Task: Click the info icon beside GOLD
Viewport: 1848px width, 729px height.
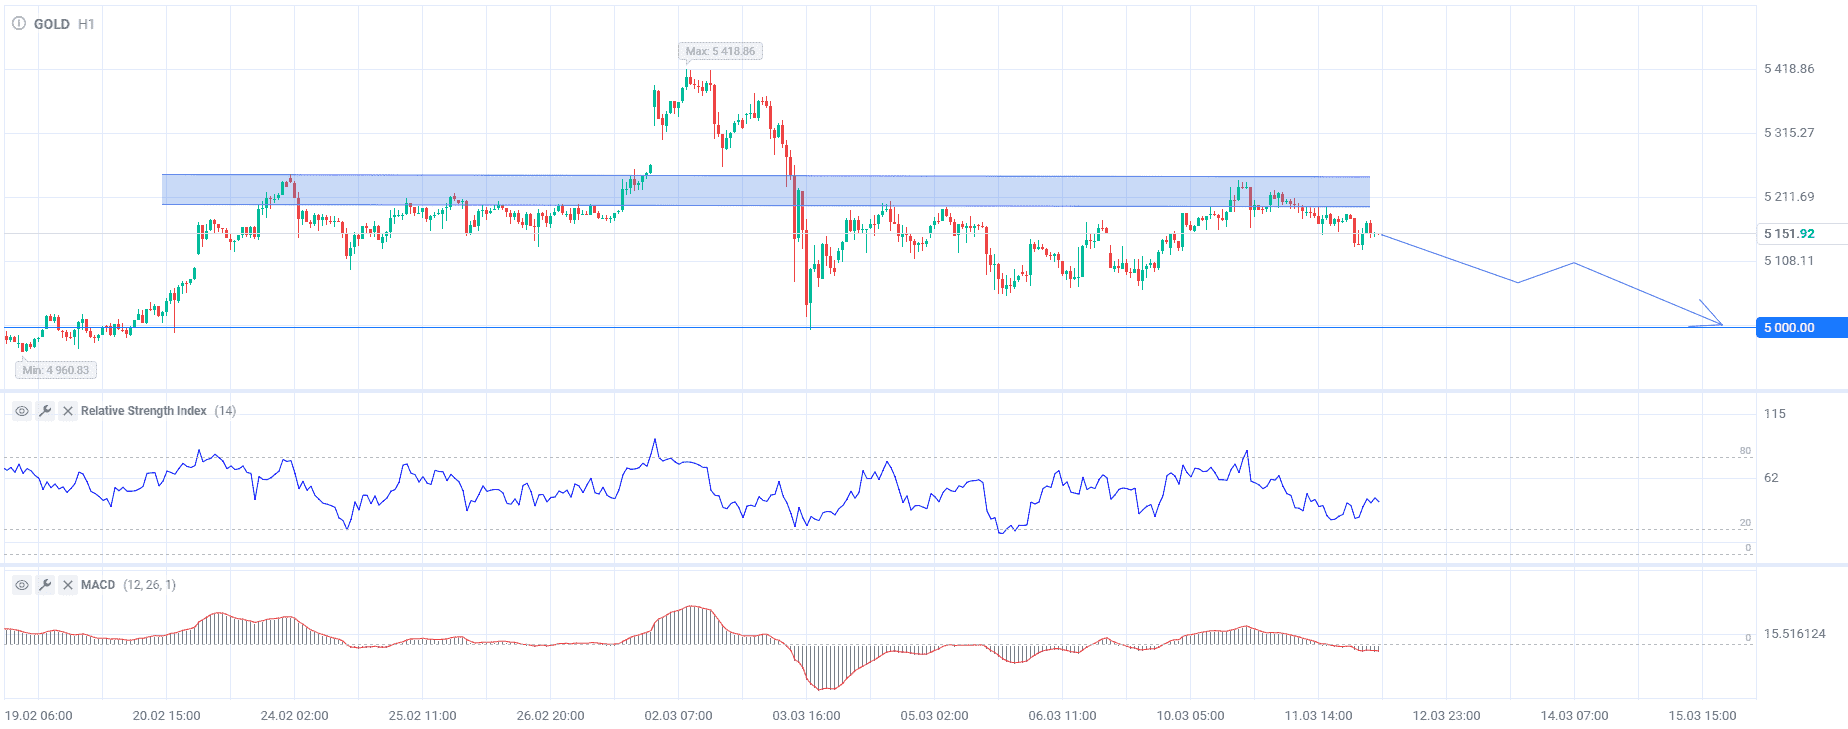Action: [19, 23]
